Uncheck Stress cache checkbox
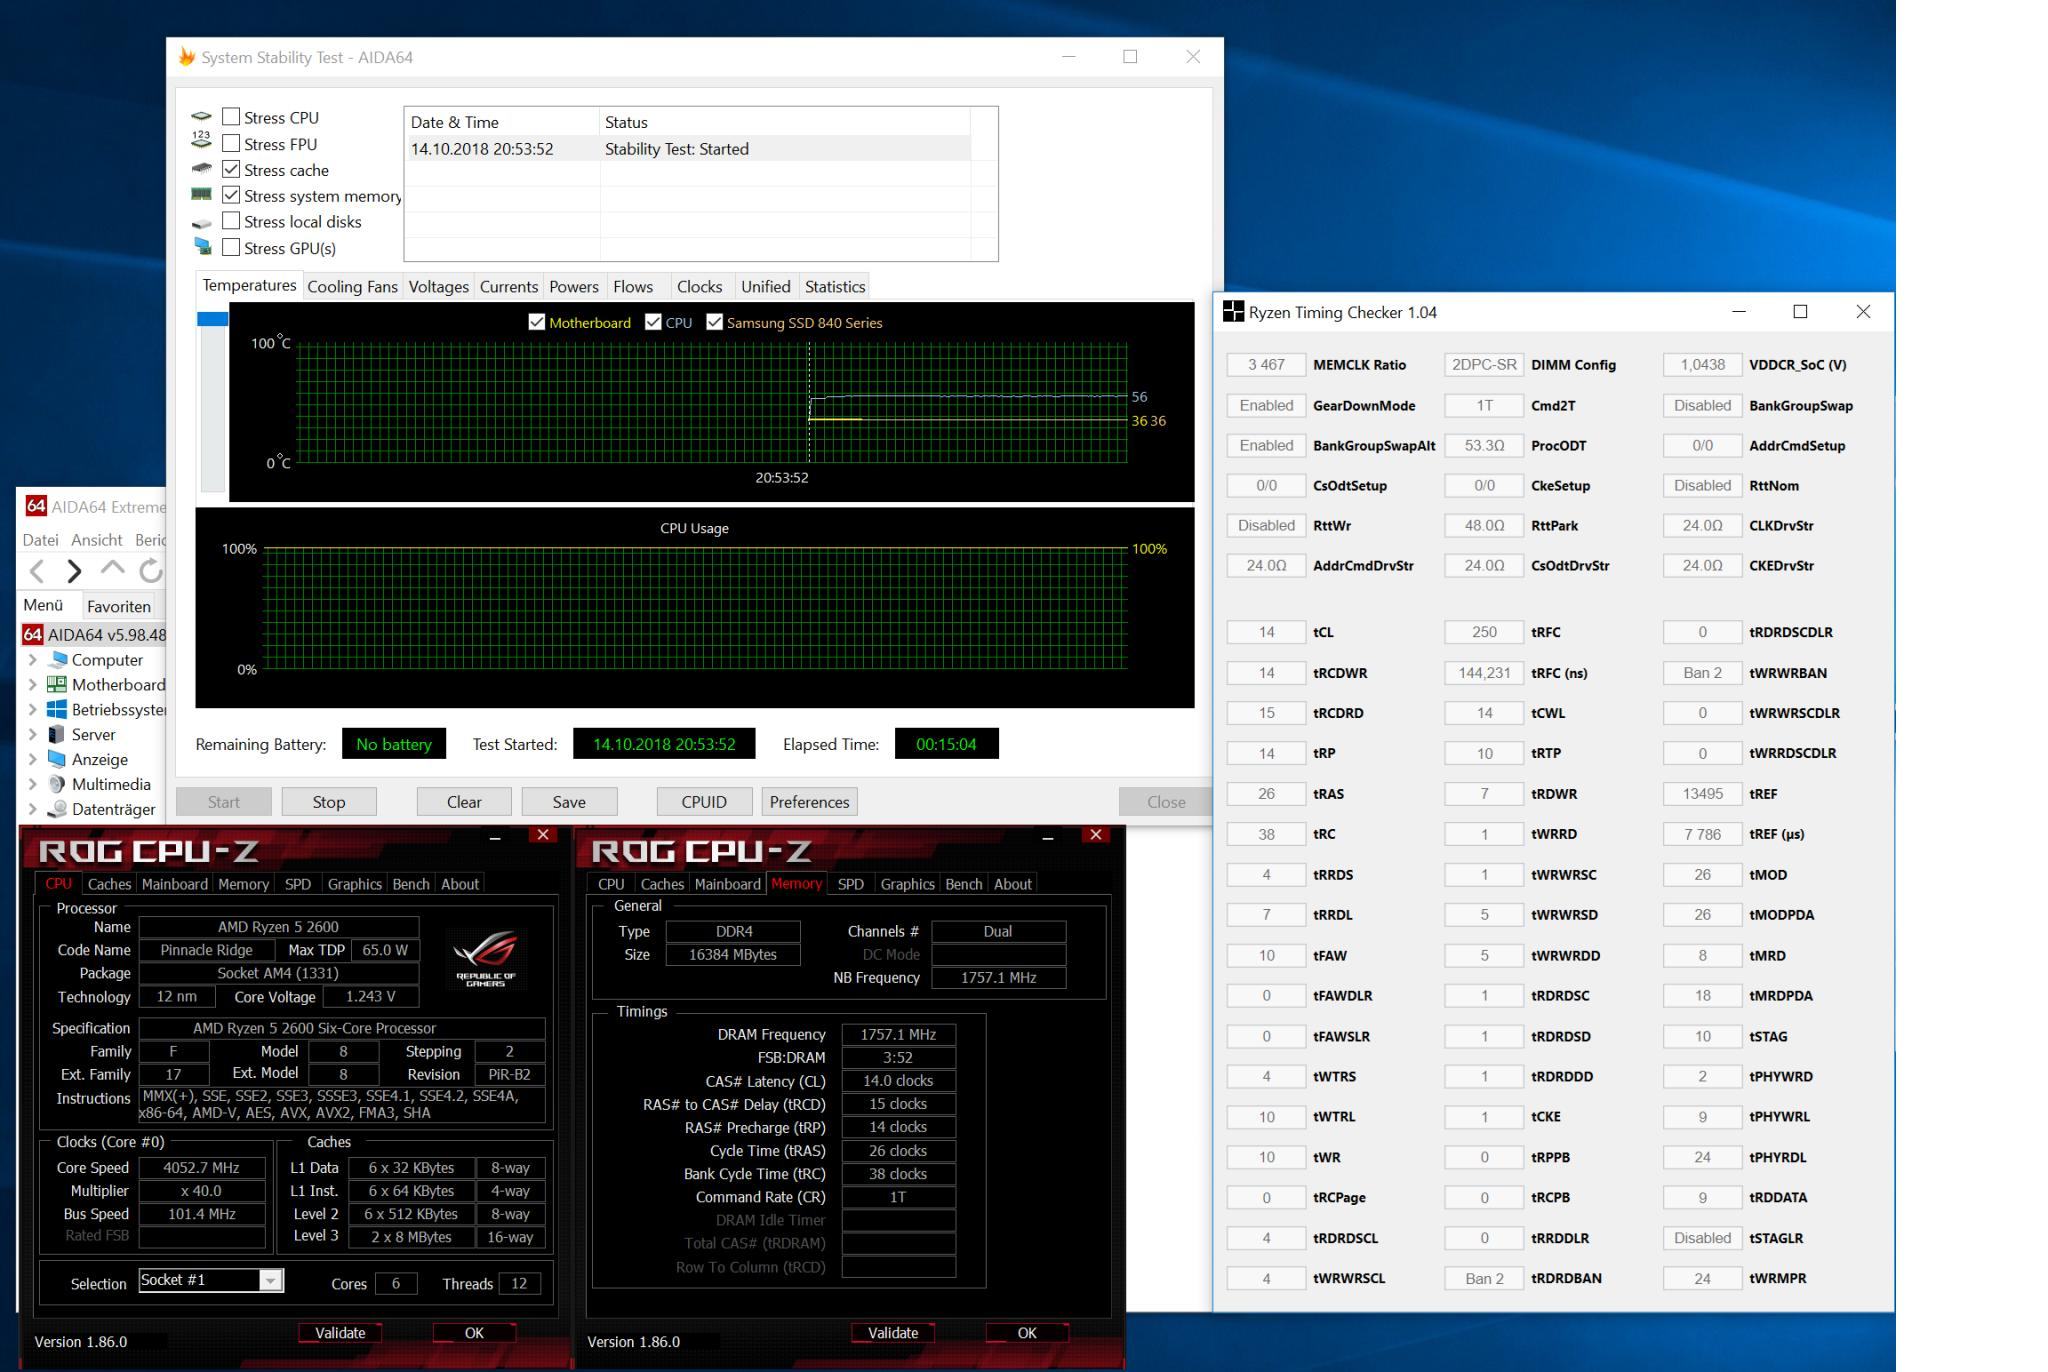The image size is (2048, 1372). tap(231, 169)
